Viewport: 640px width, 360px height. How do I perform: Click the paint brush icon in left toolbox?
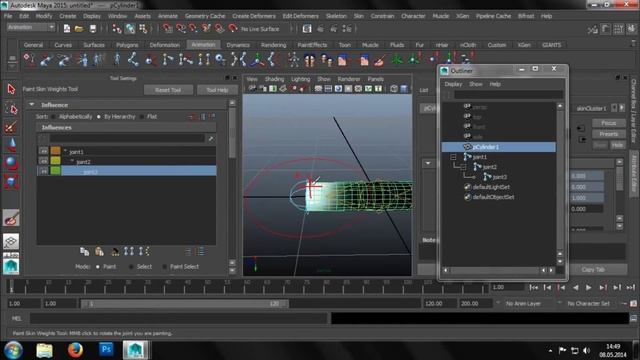pyautogui.click(x=11, y=218)
